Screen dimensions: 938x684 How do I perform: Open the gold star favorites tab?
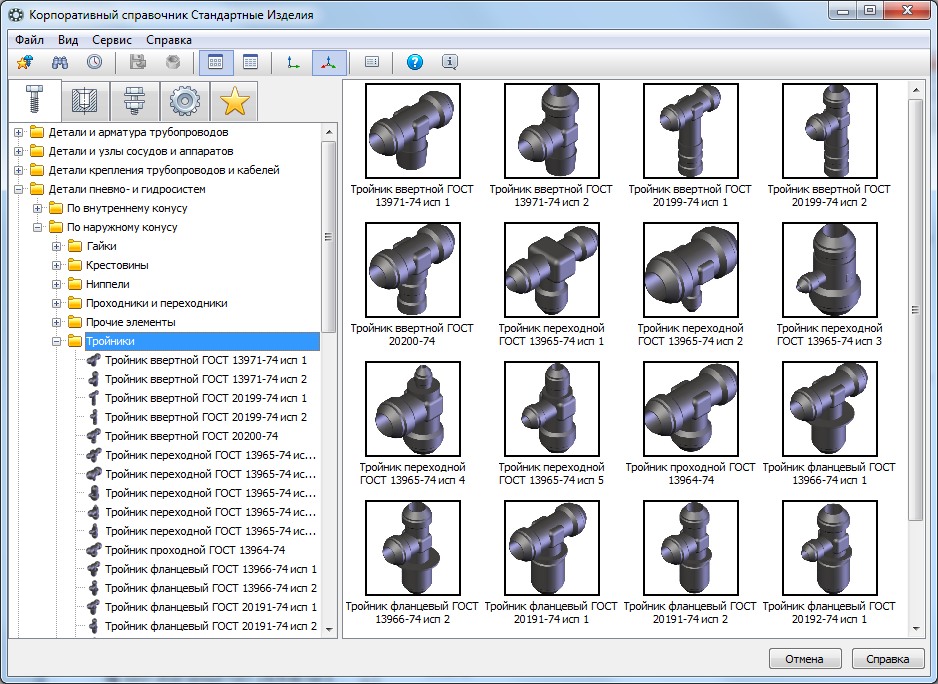[x=235, y=101]
